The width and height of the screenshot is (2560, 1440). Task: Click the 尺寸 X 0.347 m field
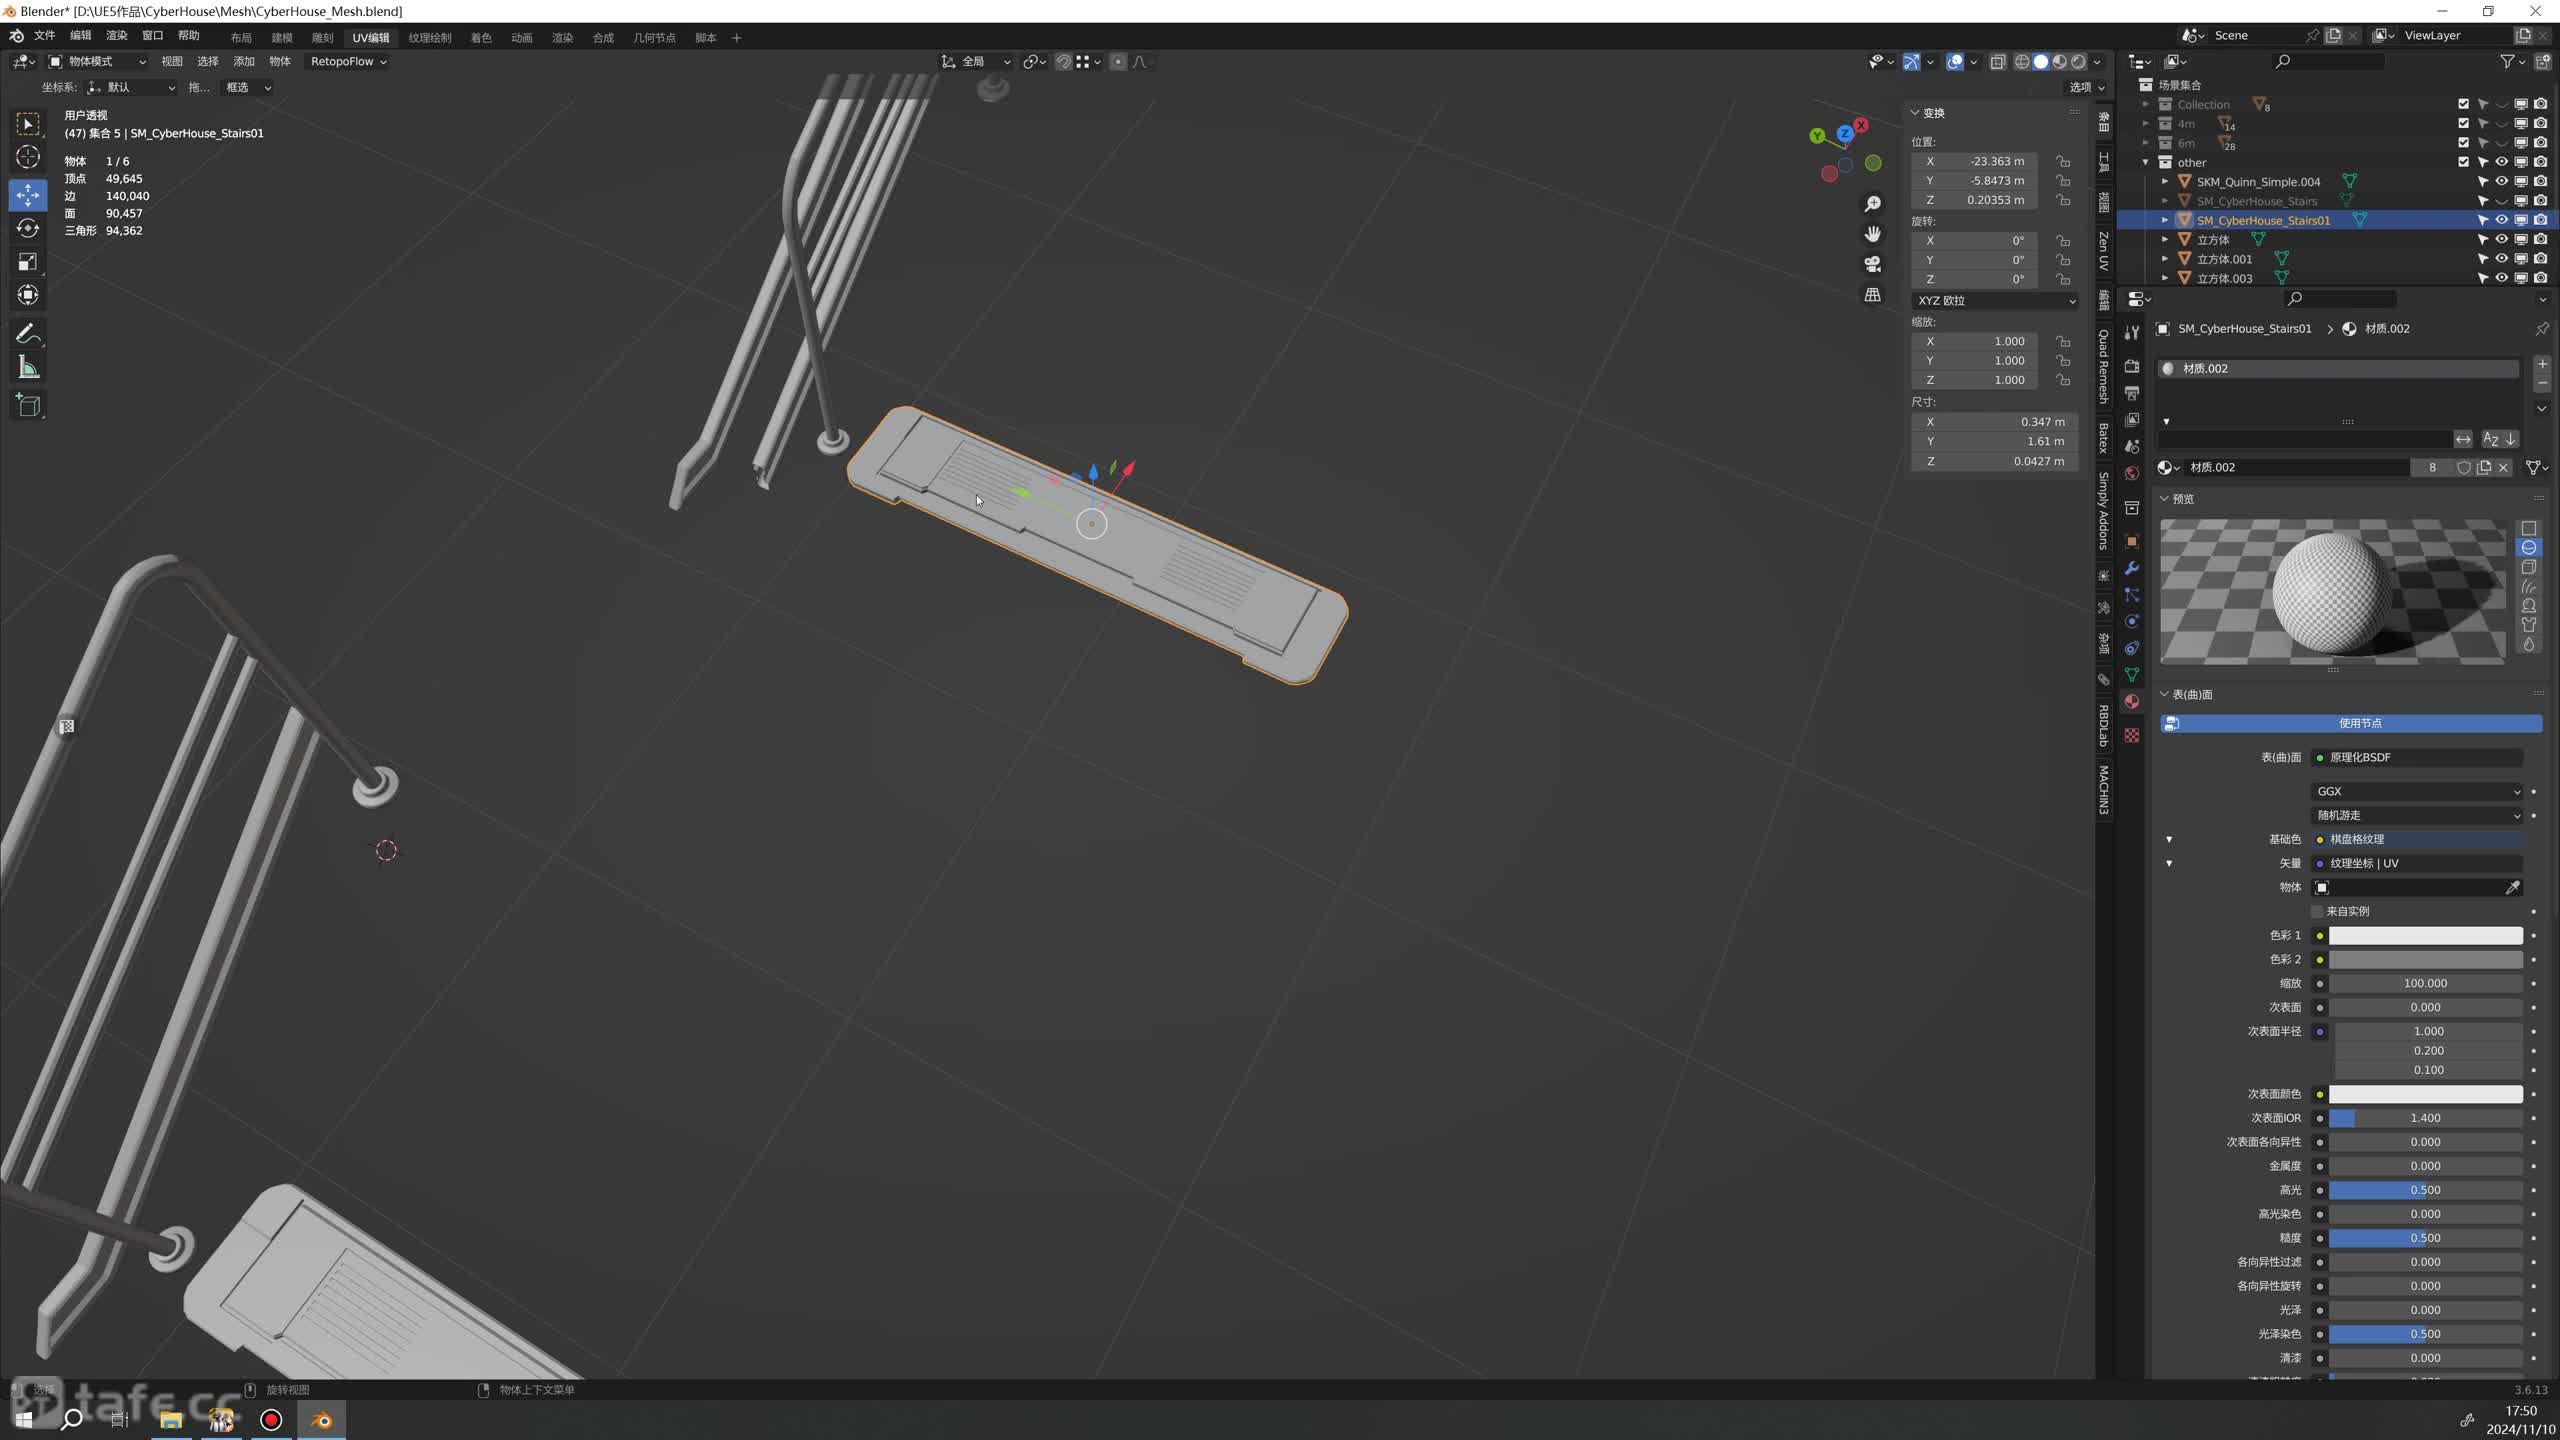point(1995,422)
